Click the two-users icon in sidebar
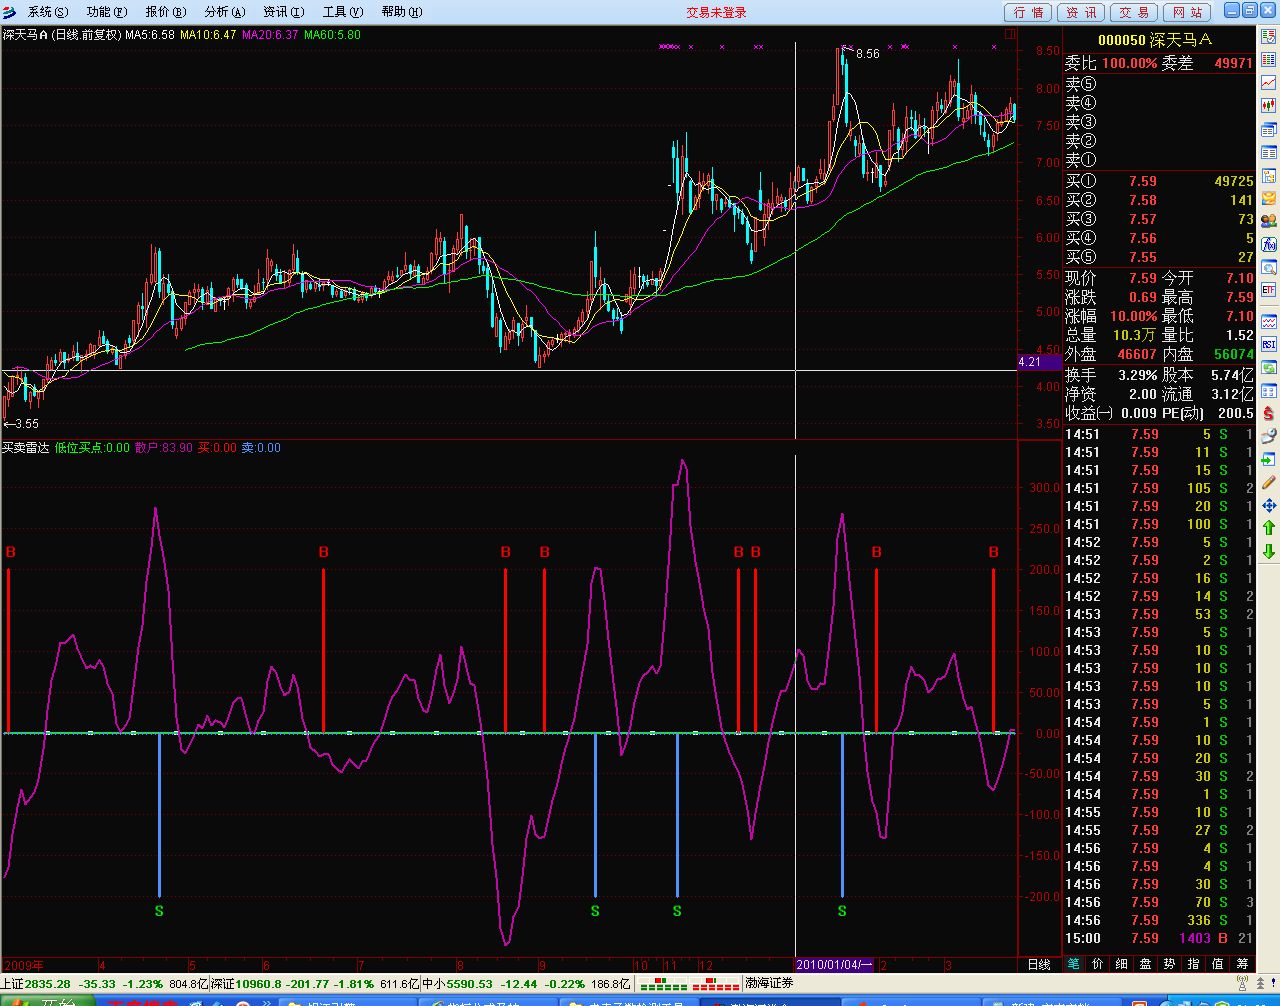This screenshot has width=1280, height=1006. [1269, 221]
